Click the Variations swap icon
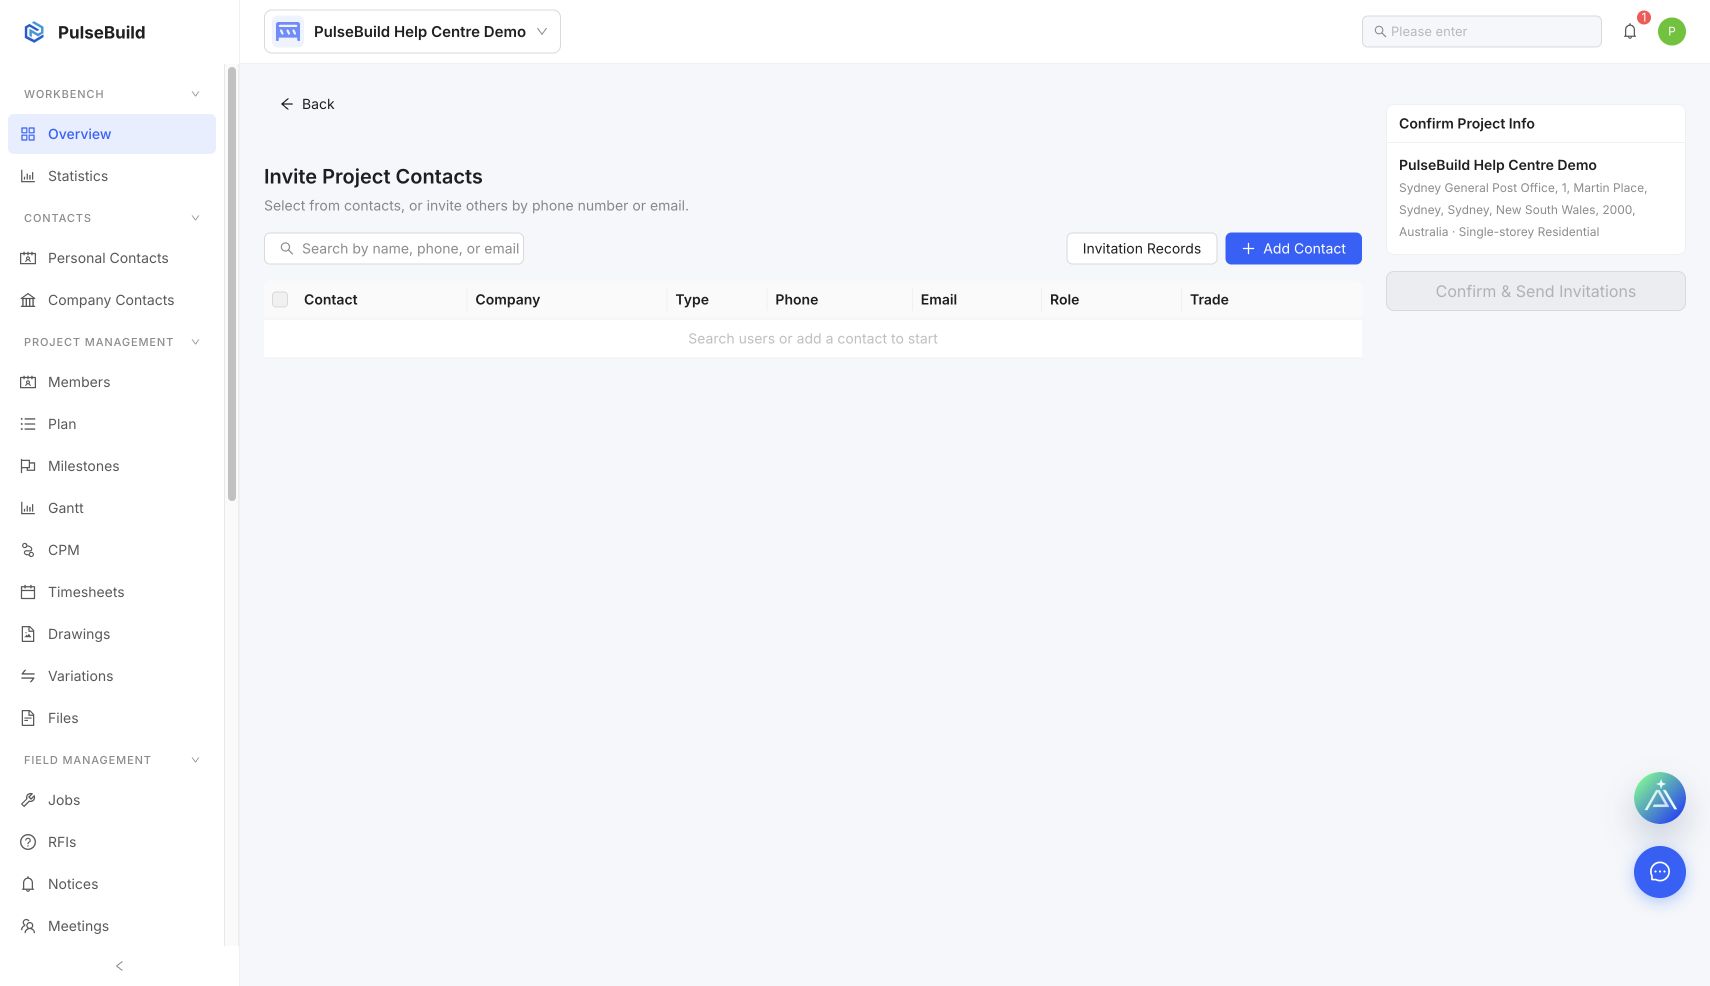 tap(28, 676)
